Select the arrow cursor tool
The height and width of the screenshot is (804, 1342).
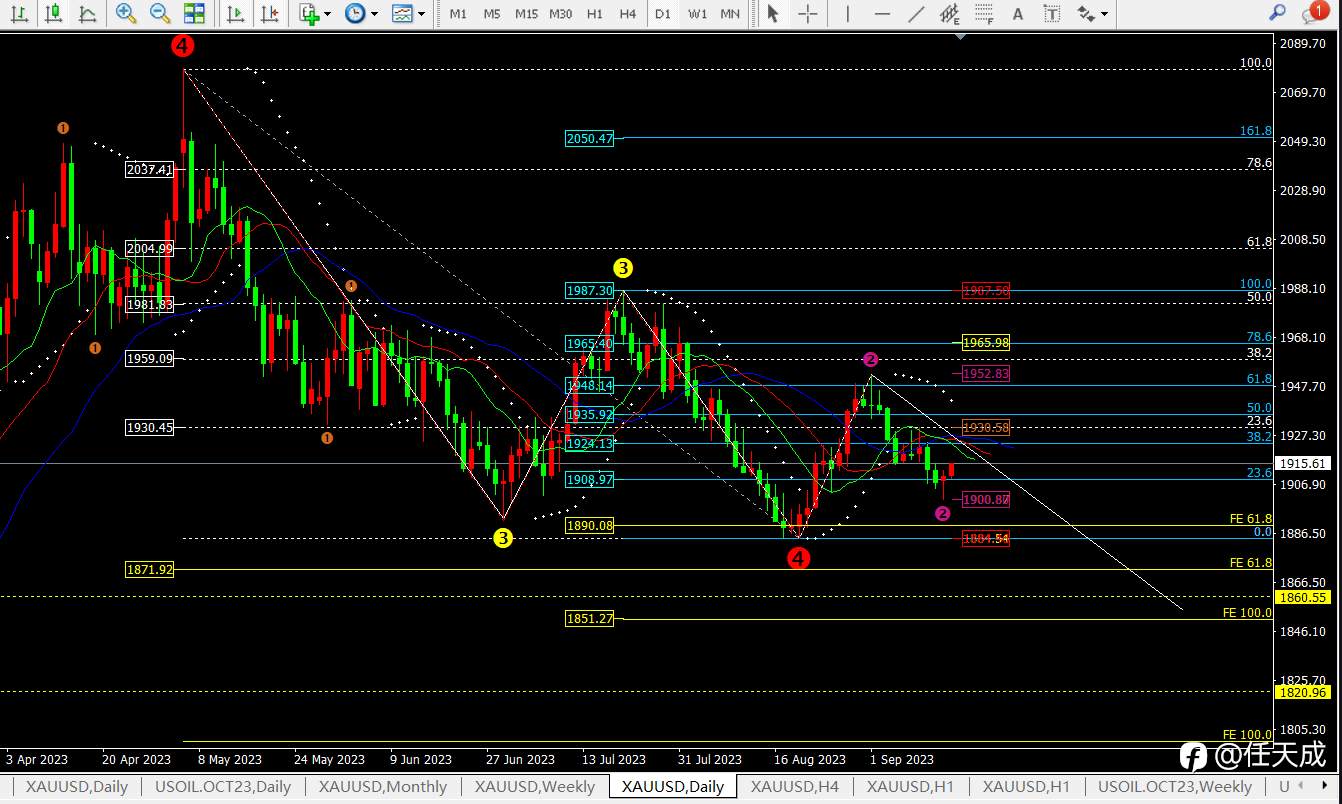click(x=772, y=14)
